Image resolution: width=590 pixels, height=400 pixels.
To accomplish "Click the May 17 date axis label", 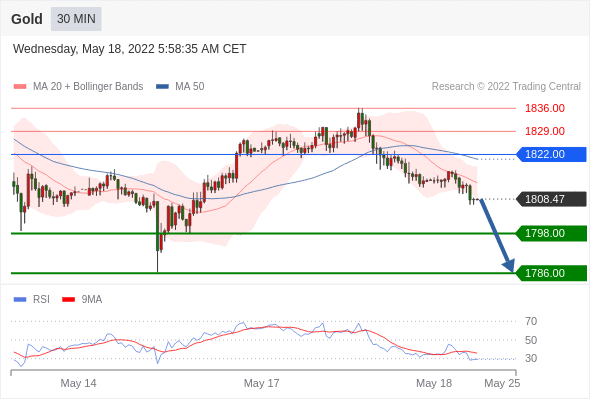I will (262, 383).
